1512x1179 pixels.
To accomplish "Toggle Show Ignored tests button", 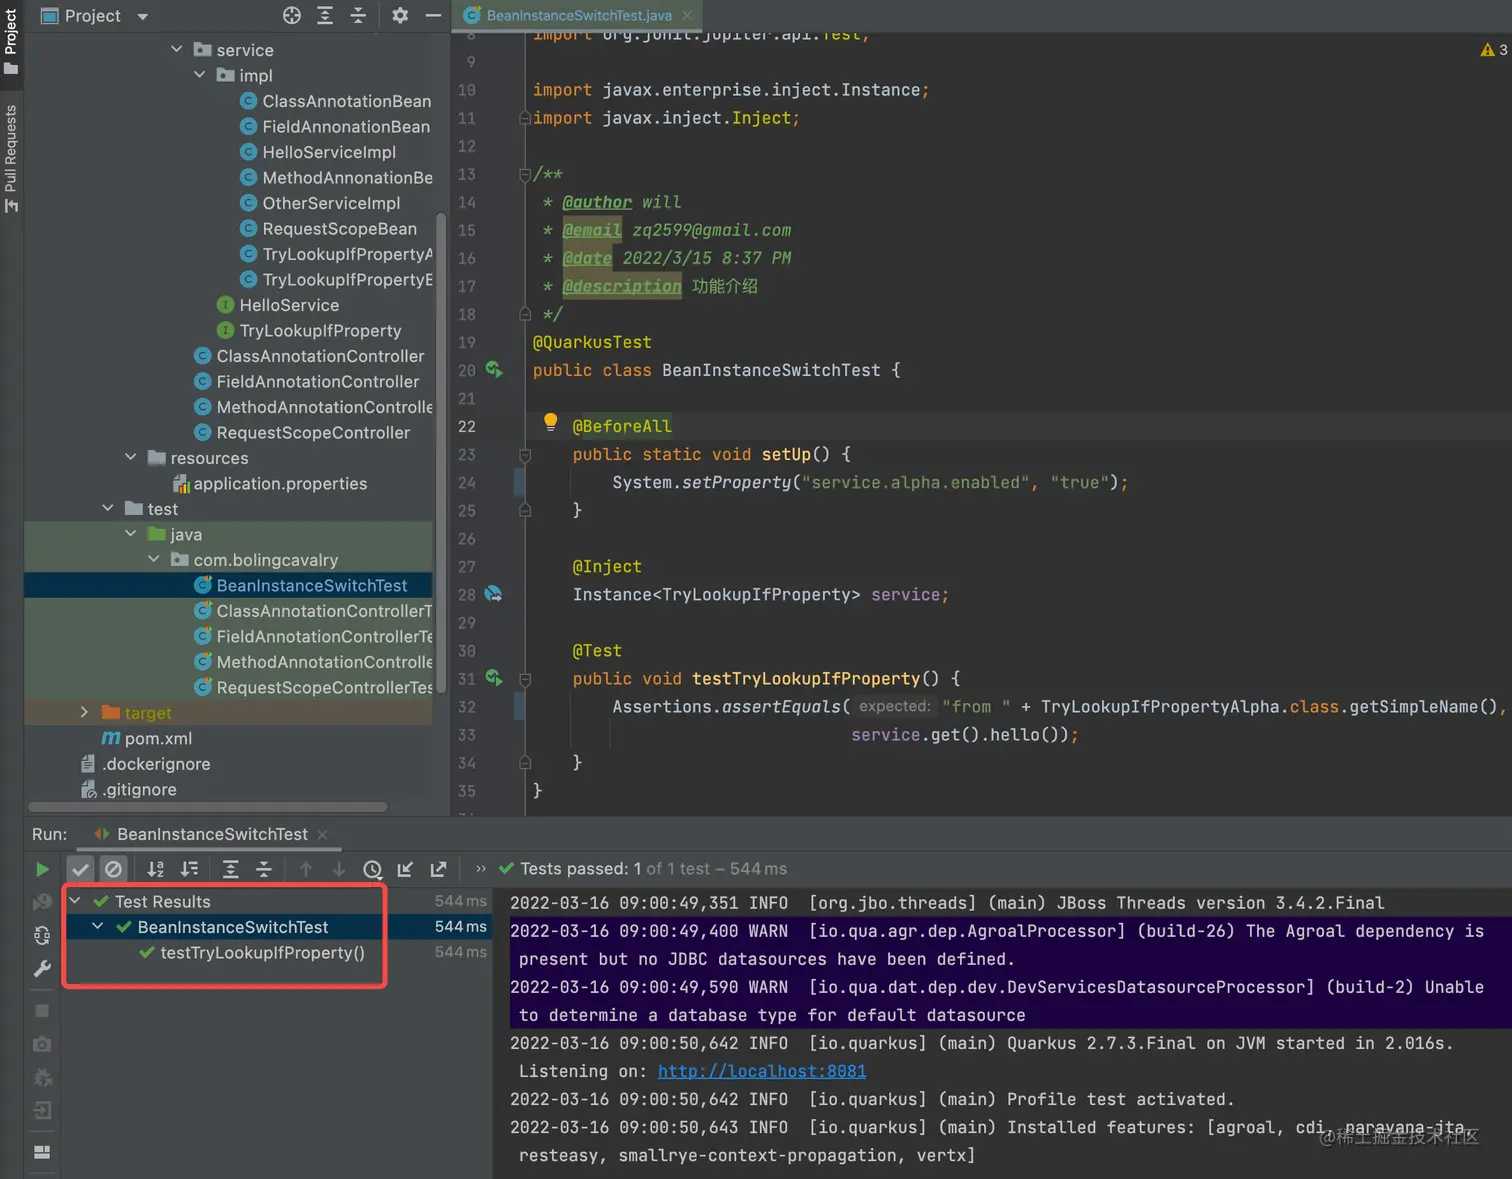I will pyautogui.click(x=114, y=869).
